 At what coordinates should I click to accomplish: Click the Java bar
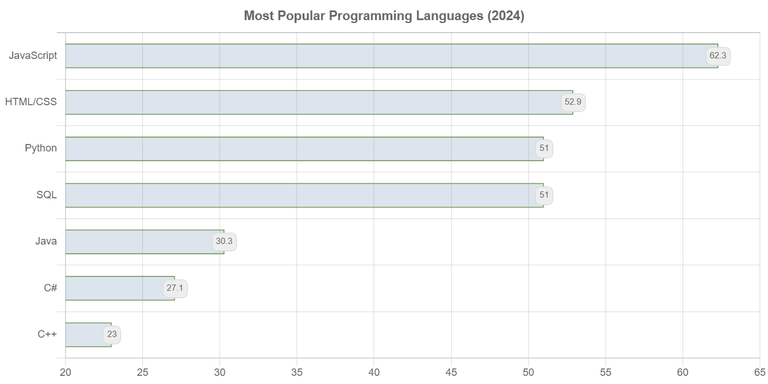click(x=144, y=241)
